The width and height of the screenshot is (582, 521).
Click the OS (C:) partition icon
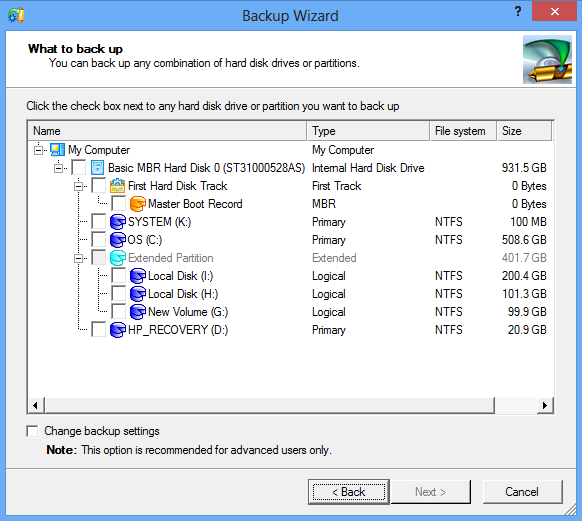(x=118, y=240)
